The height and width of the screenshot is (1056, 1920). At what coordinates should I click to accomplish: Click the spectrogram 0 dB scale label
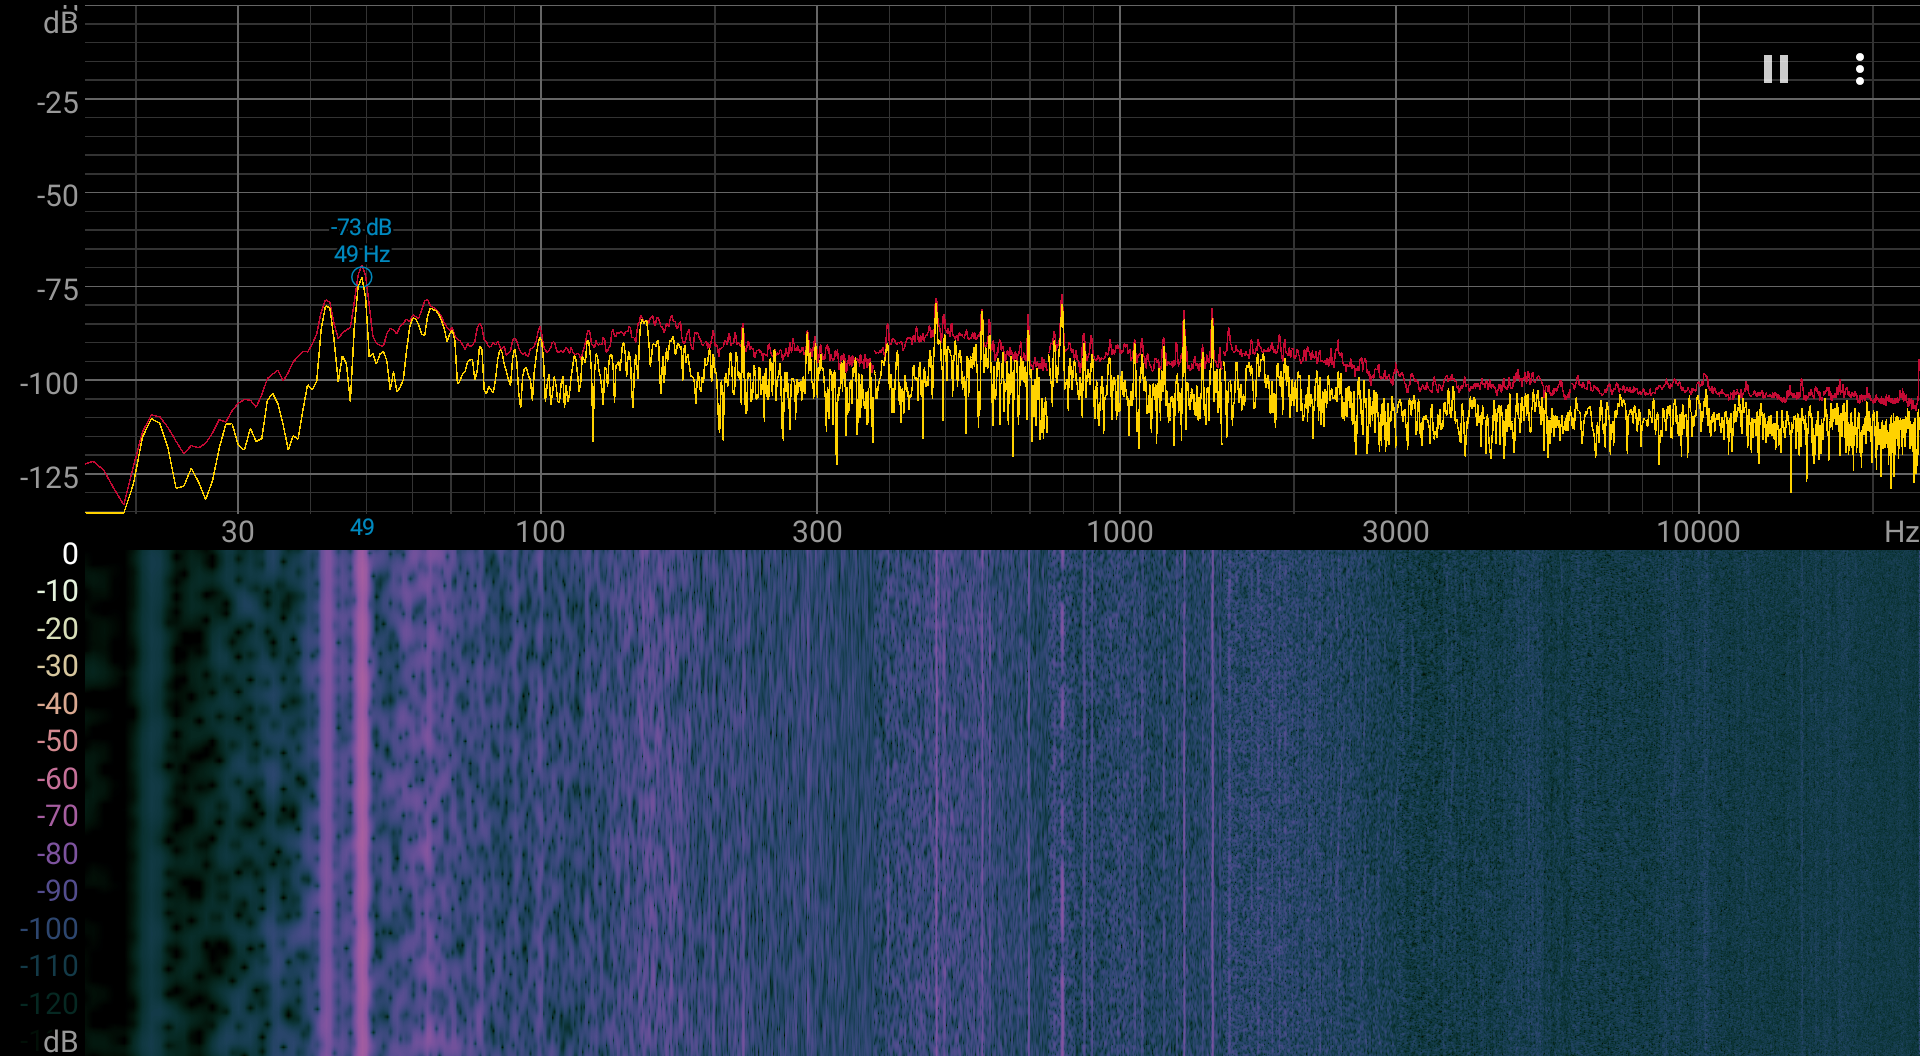pyautogui.click(x=70, y=554)
